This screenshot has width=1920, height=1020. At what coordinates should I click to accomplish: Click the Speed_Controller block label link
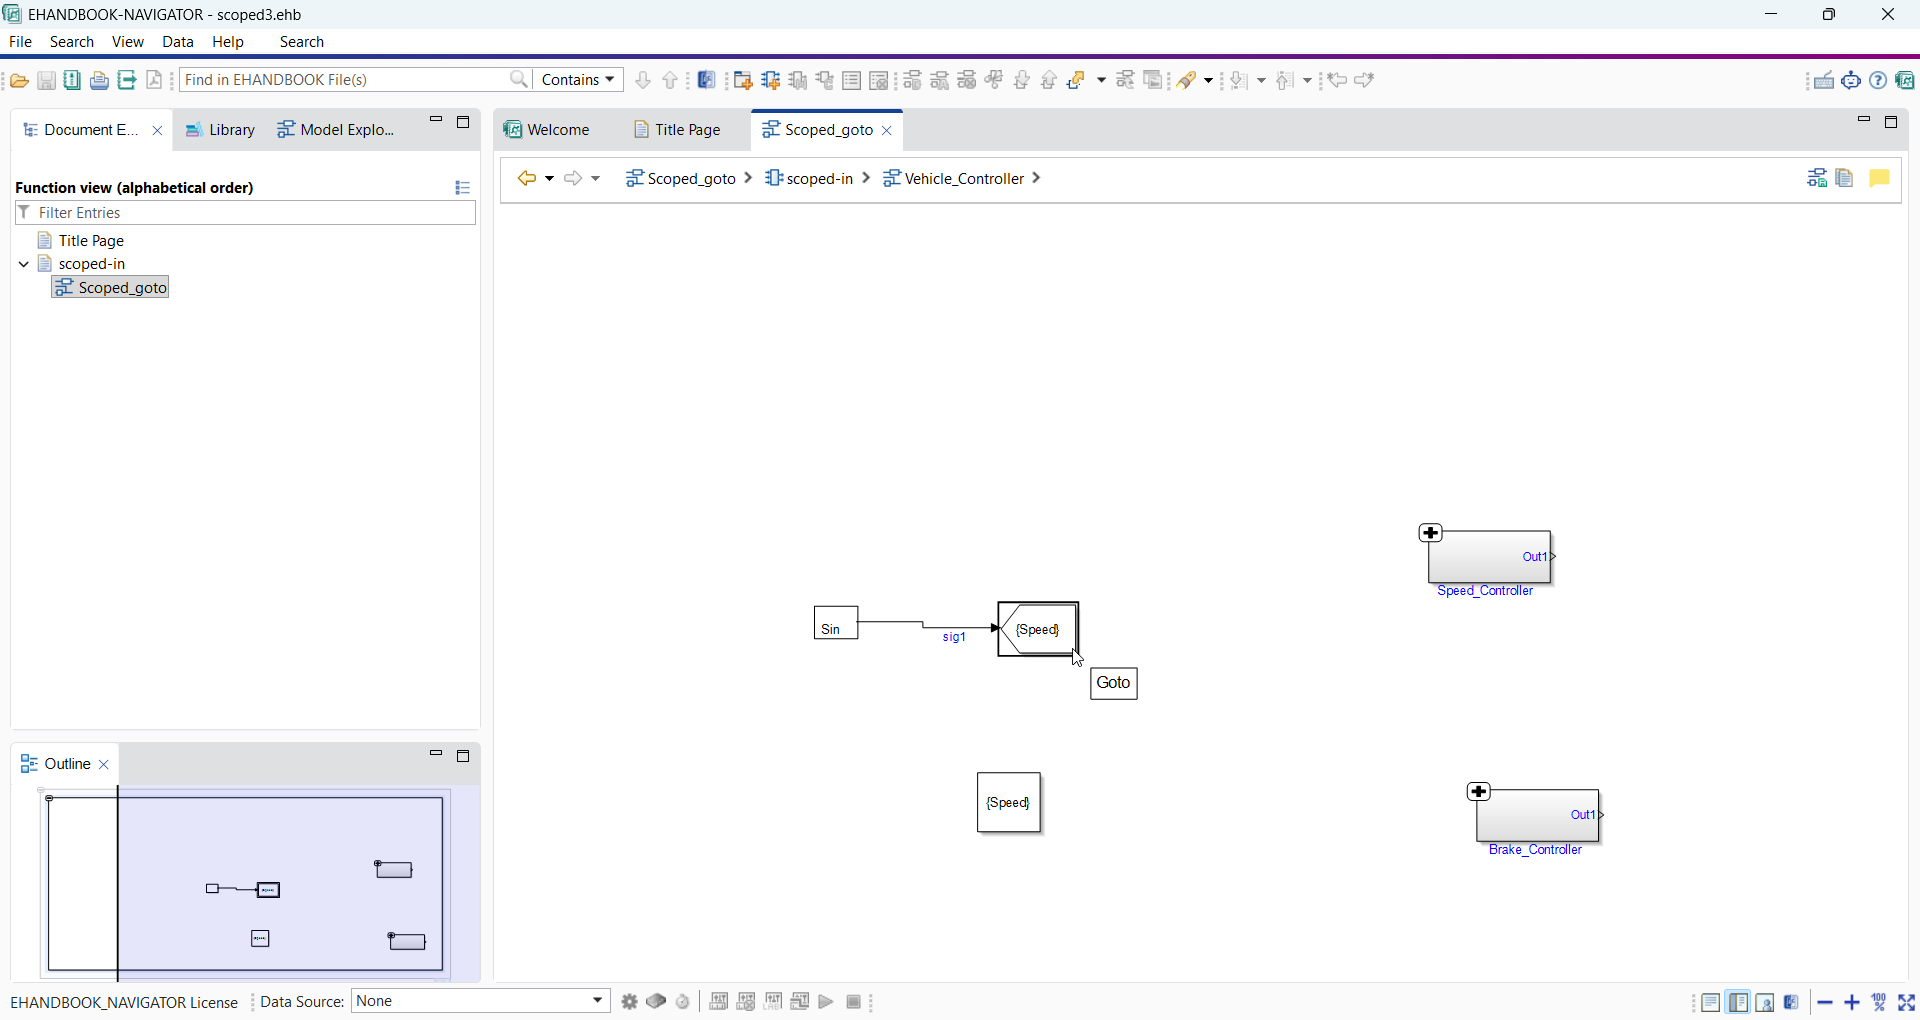(1485, 591)
